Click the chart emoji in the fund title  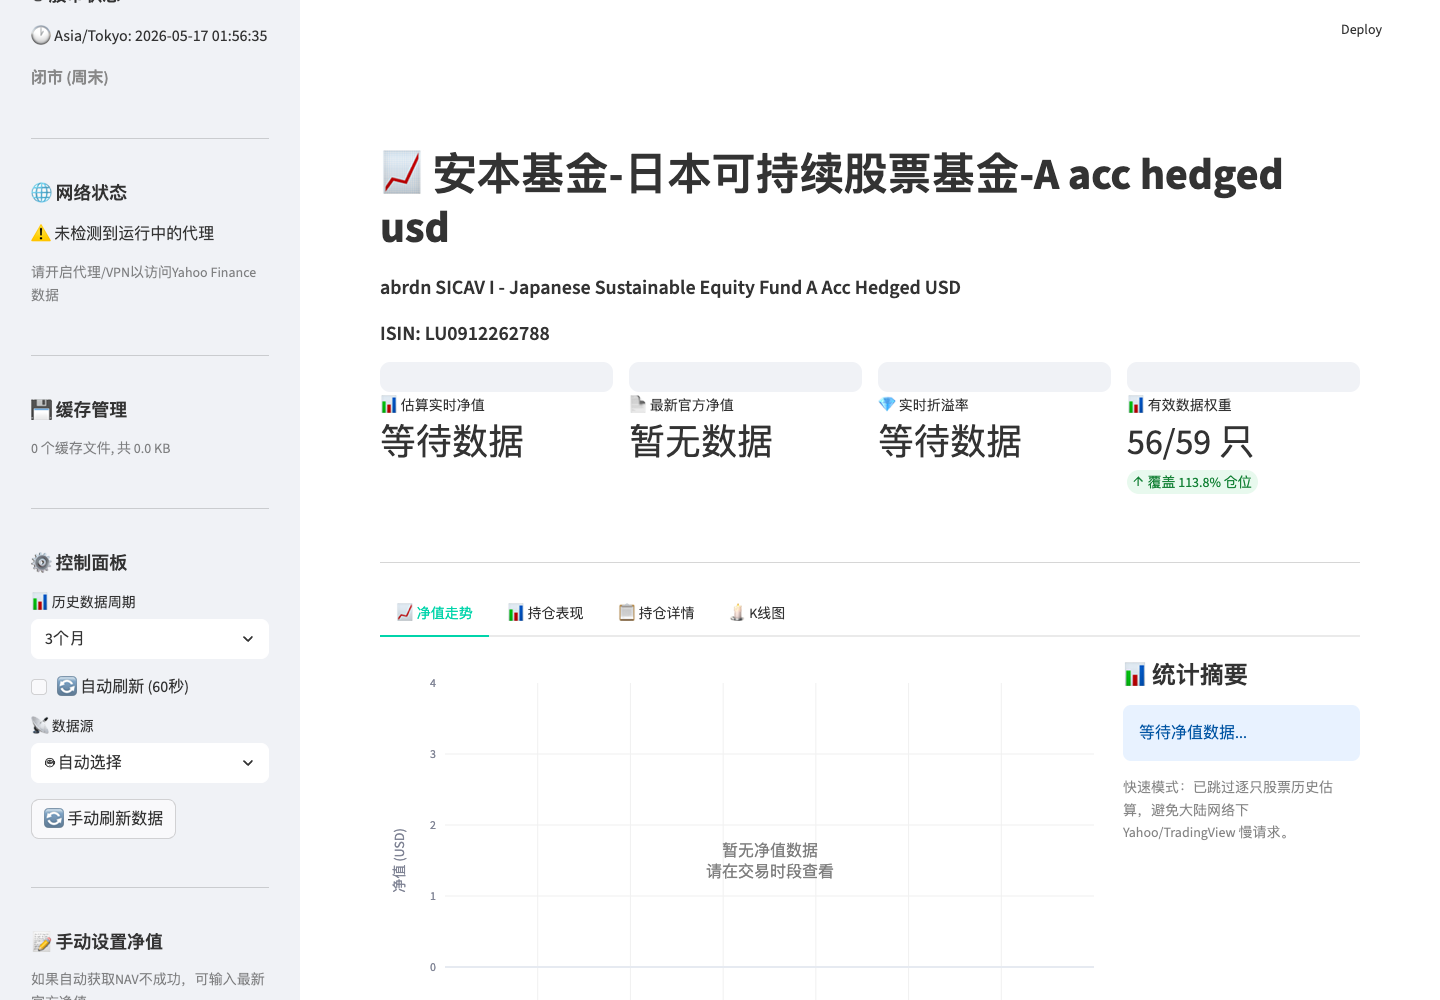pyautogui.click(x=402, y=174)
